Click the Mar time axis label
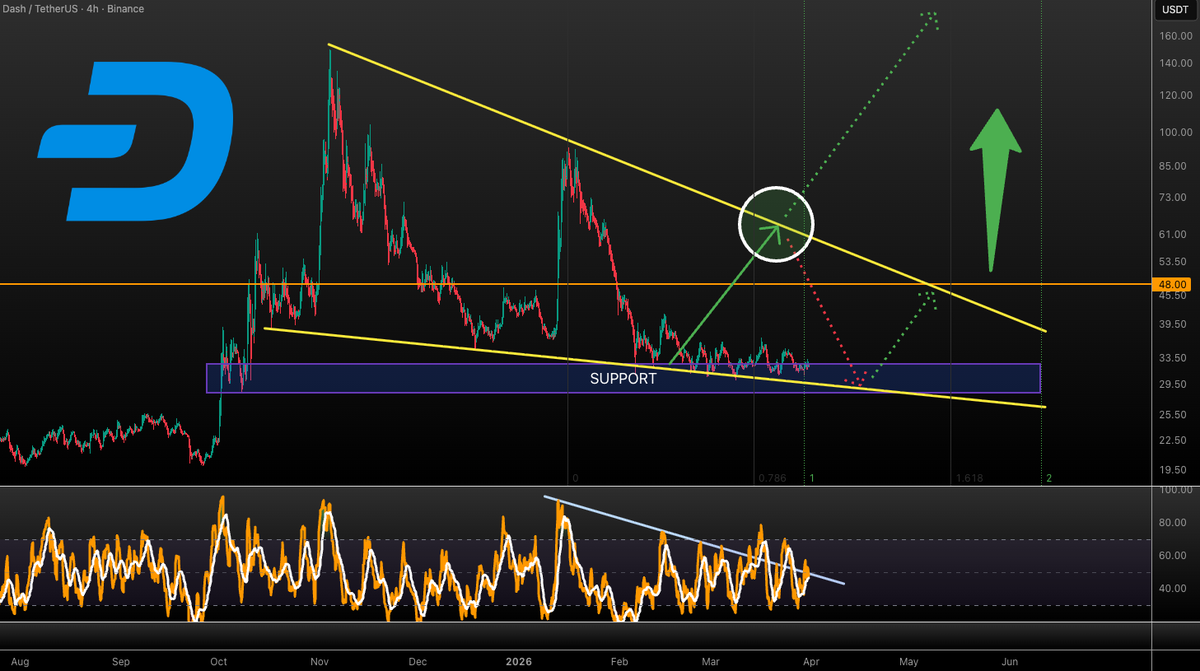This screenshot has height=671, width=1200. pyautogui.click(x=710, y=662)
